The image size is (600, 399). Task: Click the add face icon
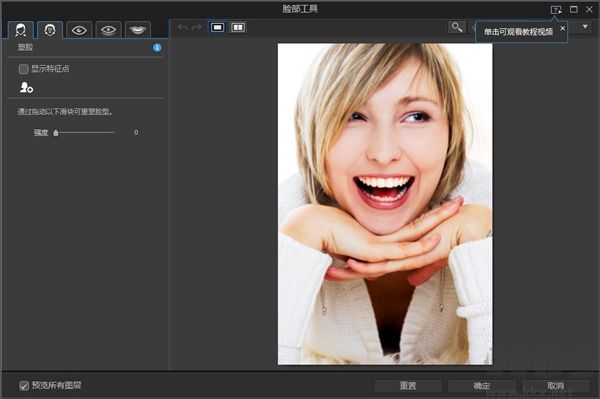[x=26, y=88]
